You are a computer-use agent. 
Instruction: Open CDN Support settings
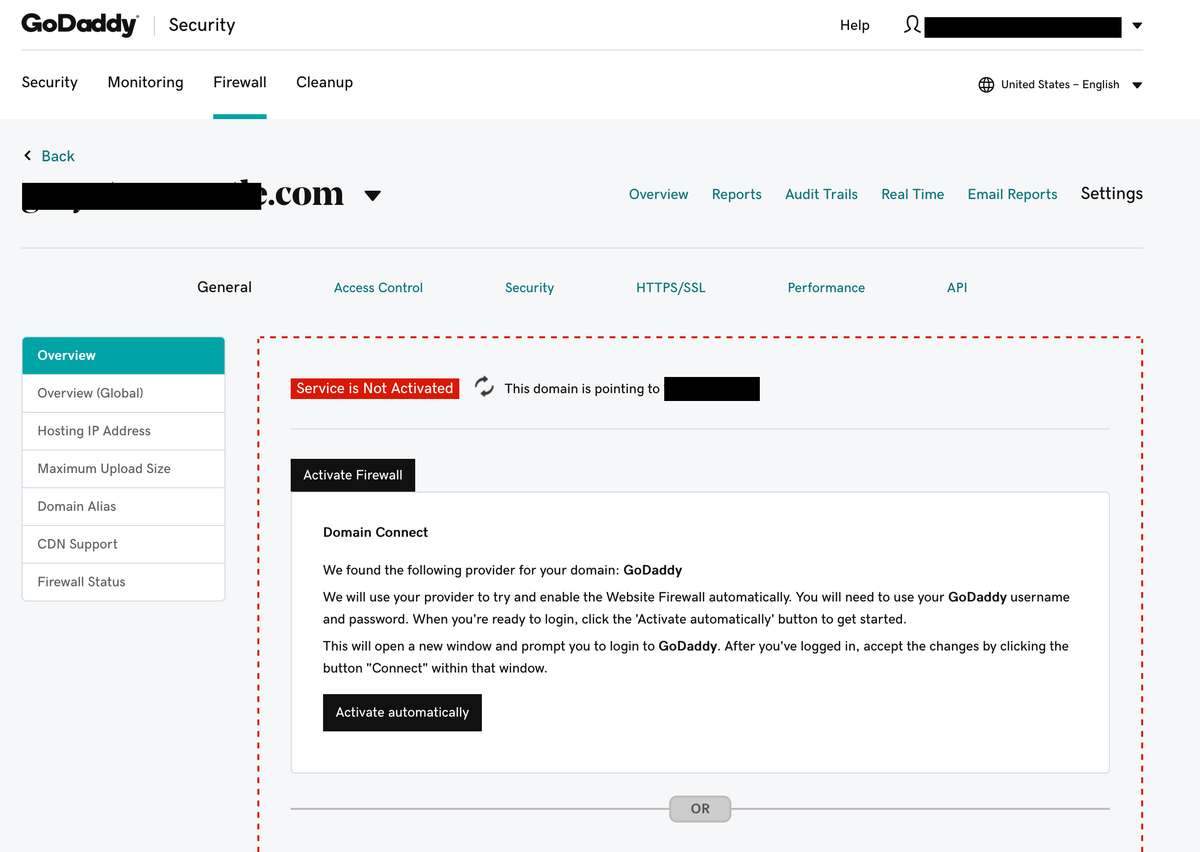point(123,544)
